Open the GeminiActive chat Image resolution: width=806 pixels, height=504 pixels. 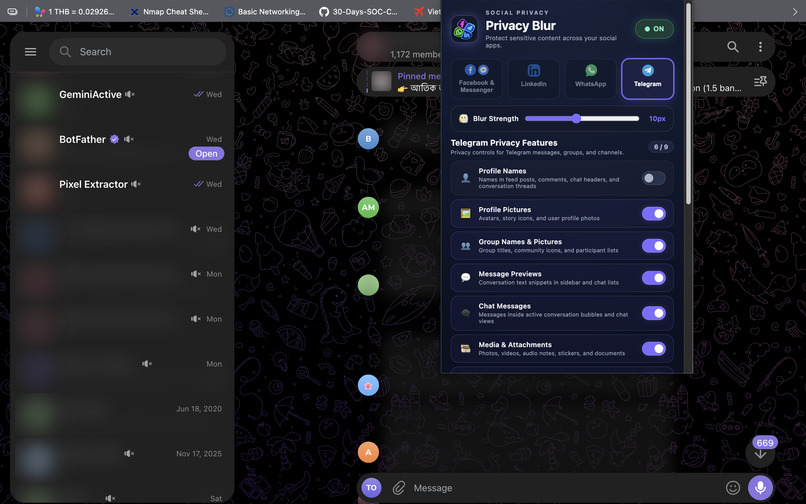(x=122, y=100)
